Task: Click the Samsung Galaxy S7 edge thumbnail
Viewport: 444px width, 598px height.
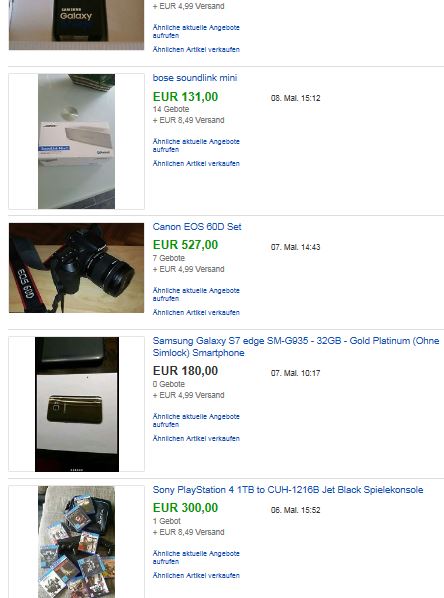Action: click(77, 404)
